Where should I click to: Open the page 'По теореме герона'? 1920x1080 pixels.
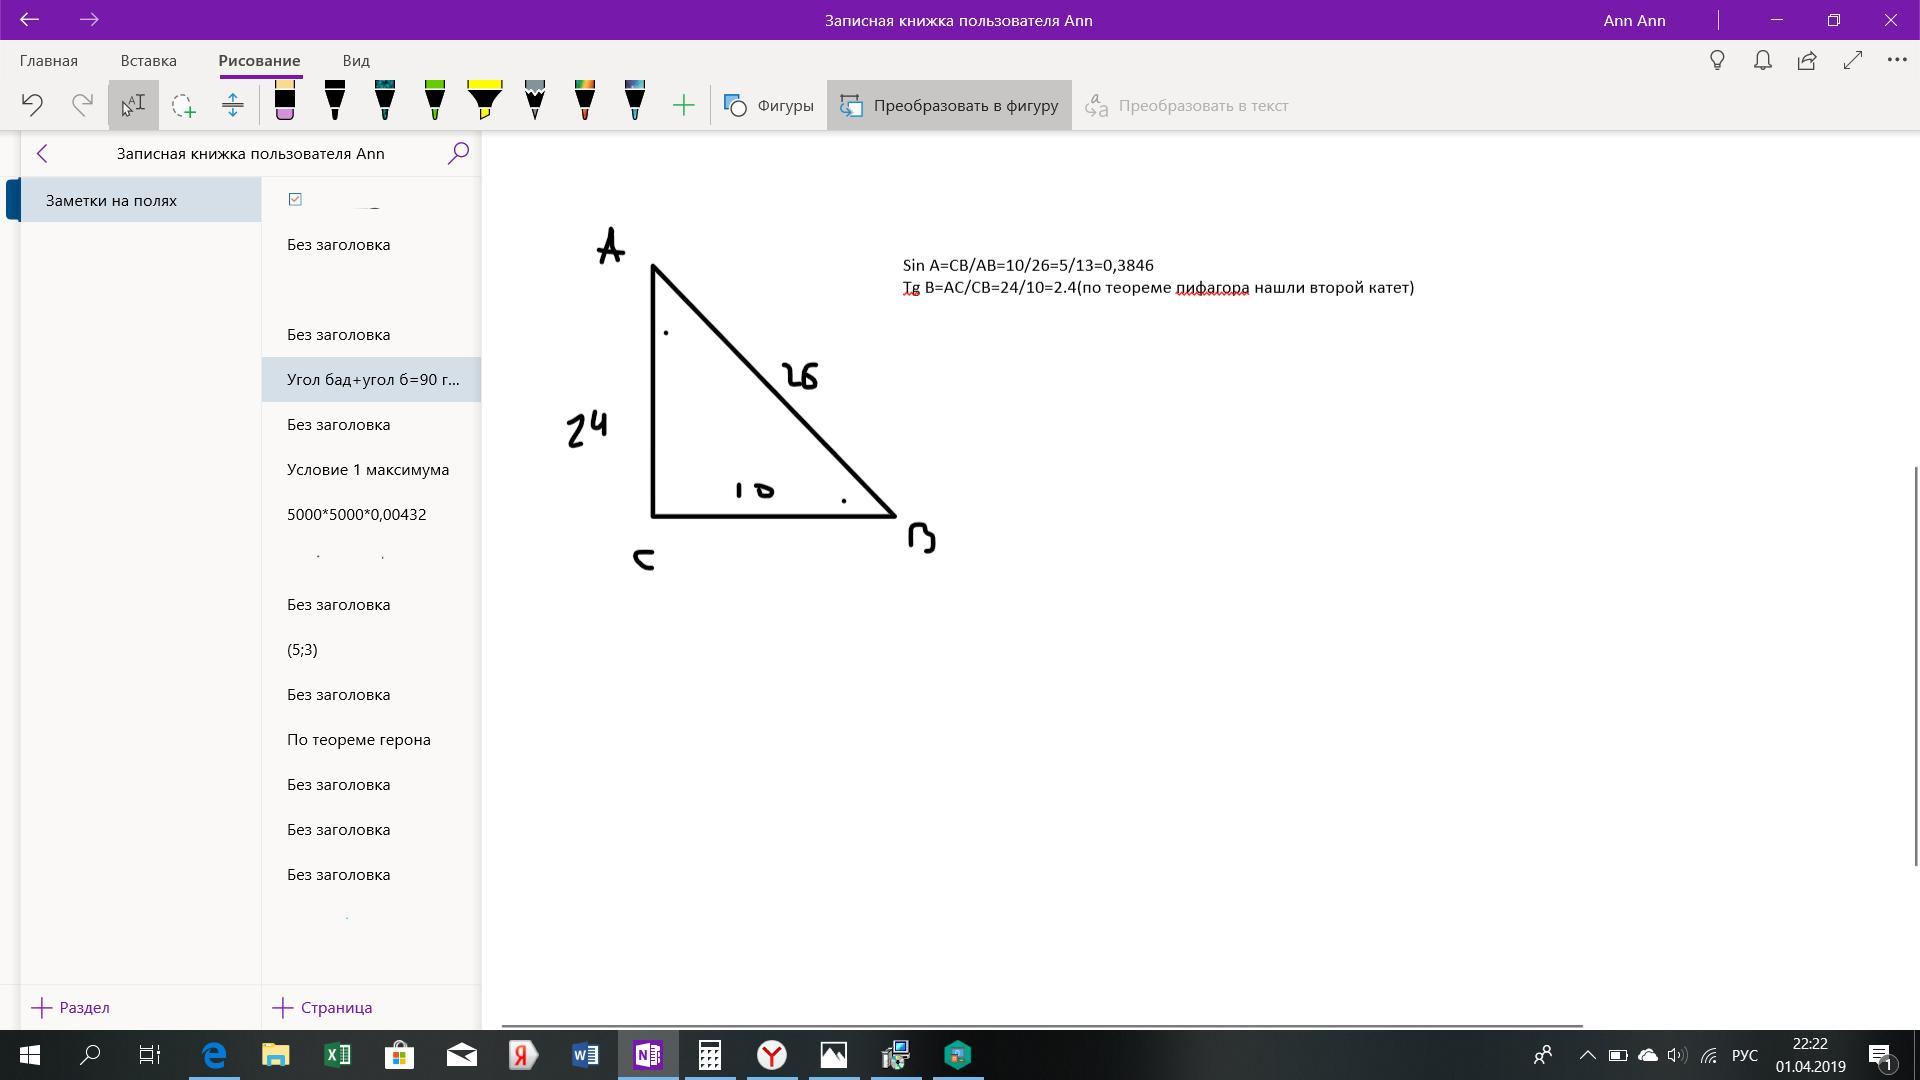click(359, 739)
